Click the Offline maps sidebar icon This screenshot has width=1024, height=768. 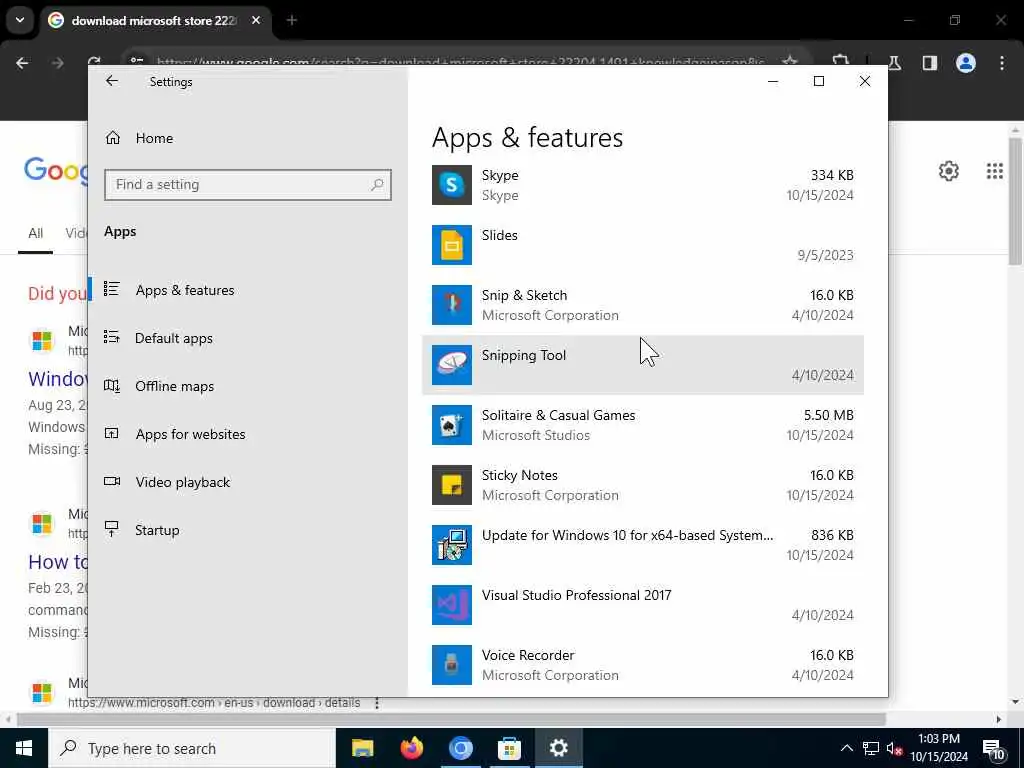pos(112,386)
